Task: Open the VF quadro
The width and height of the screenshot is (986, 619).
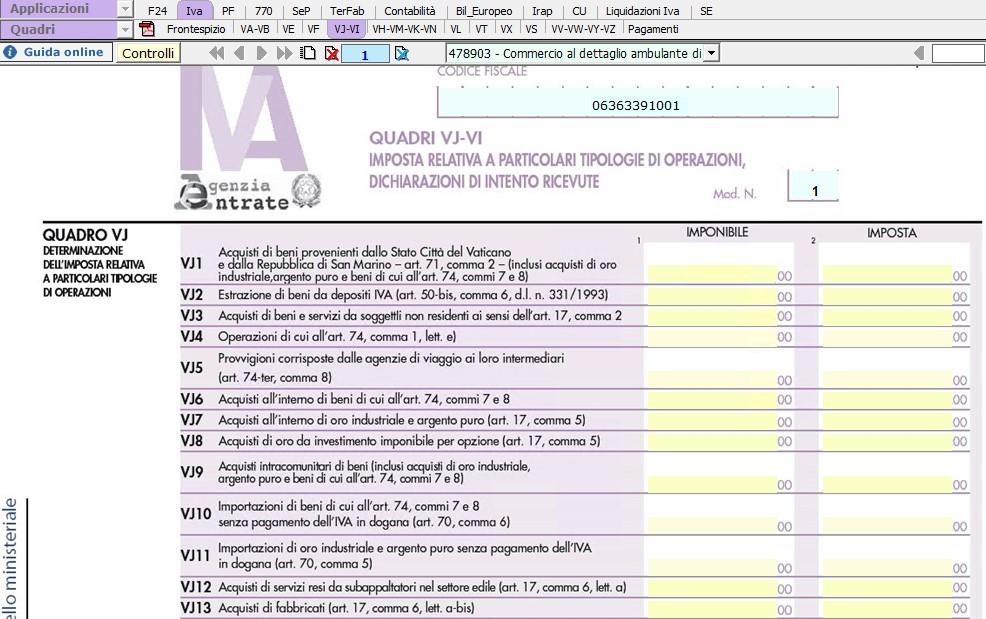Action: pyautogui.click(x=313, y=29)
